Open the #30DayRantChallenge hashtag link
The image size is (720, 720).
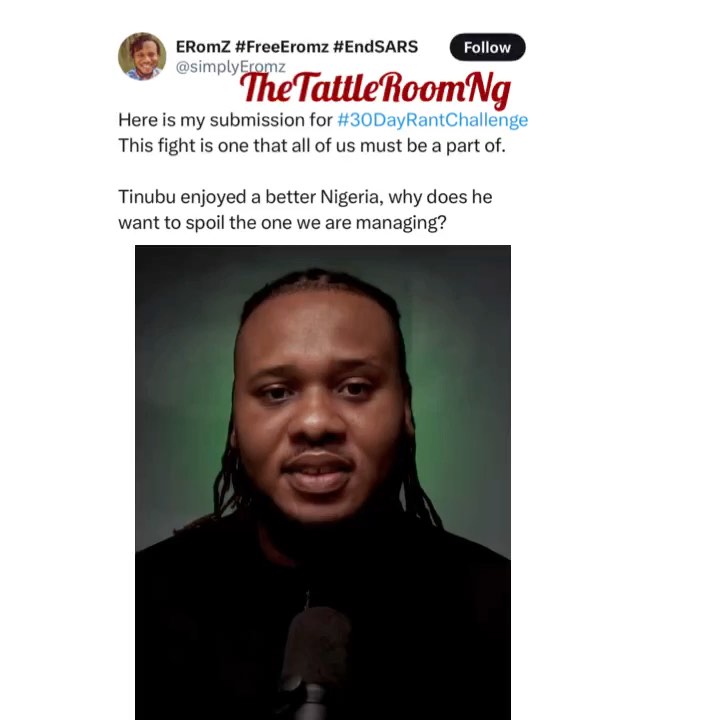pos(432,120)
